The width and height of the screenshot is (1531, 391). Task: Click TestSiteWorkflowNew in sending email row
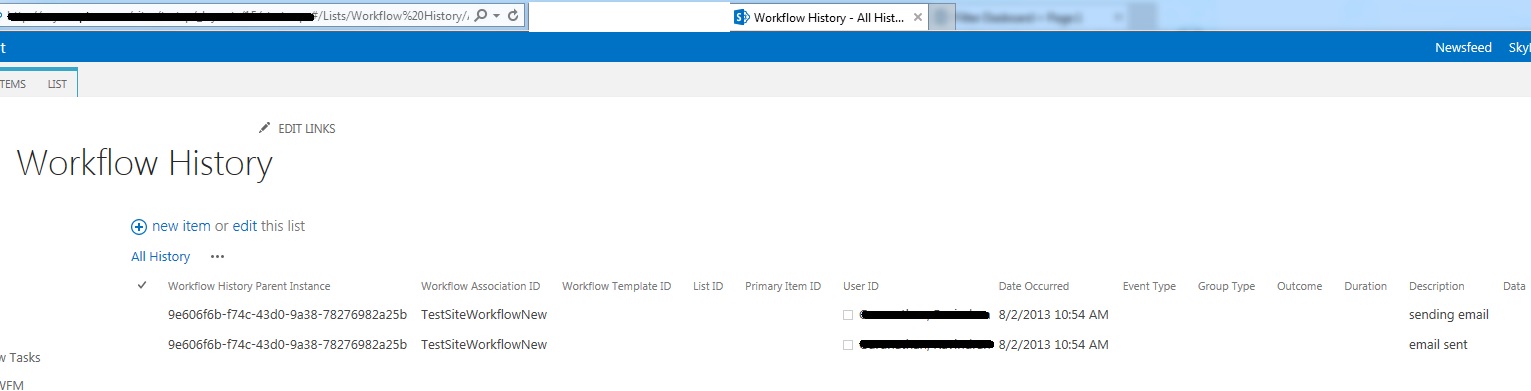[x=484, y=315]
